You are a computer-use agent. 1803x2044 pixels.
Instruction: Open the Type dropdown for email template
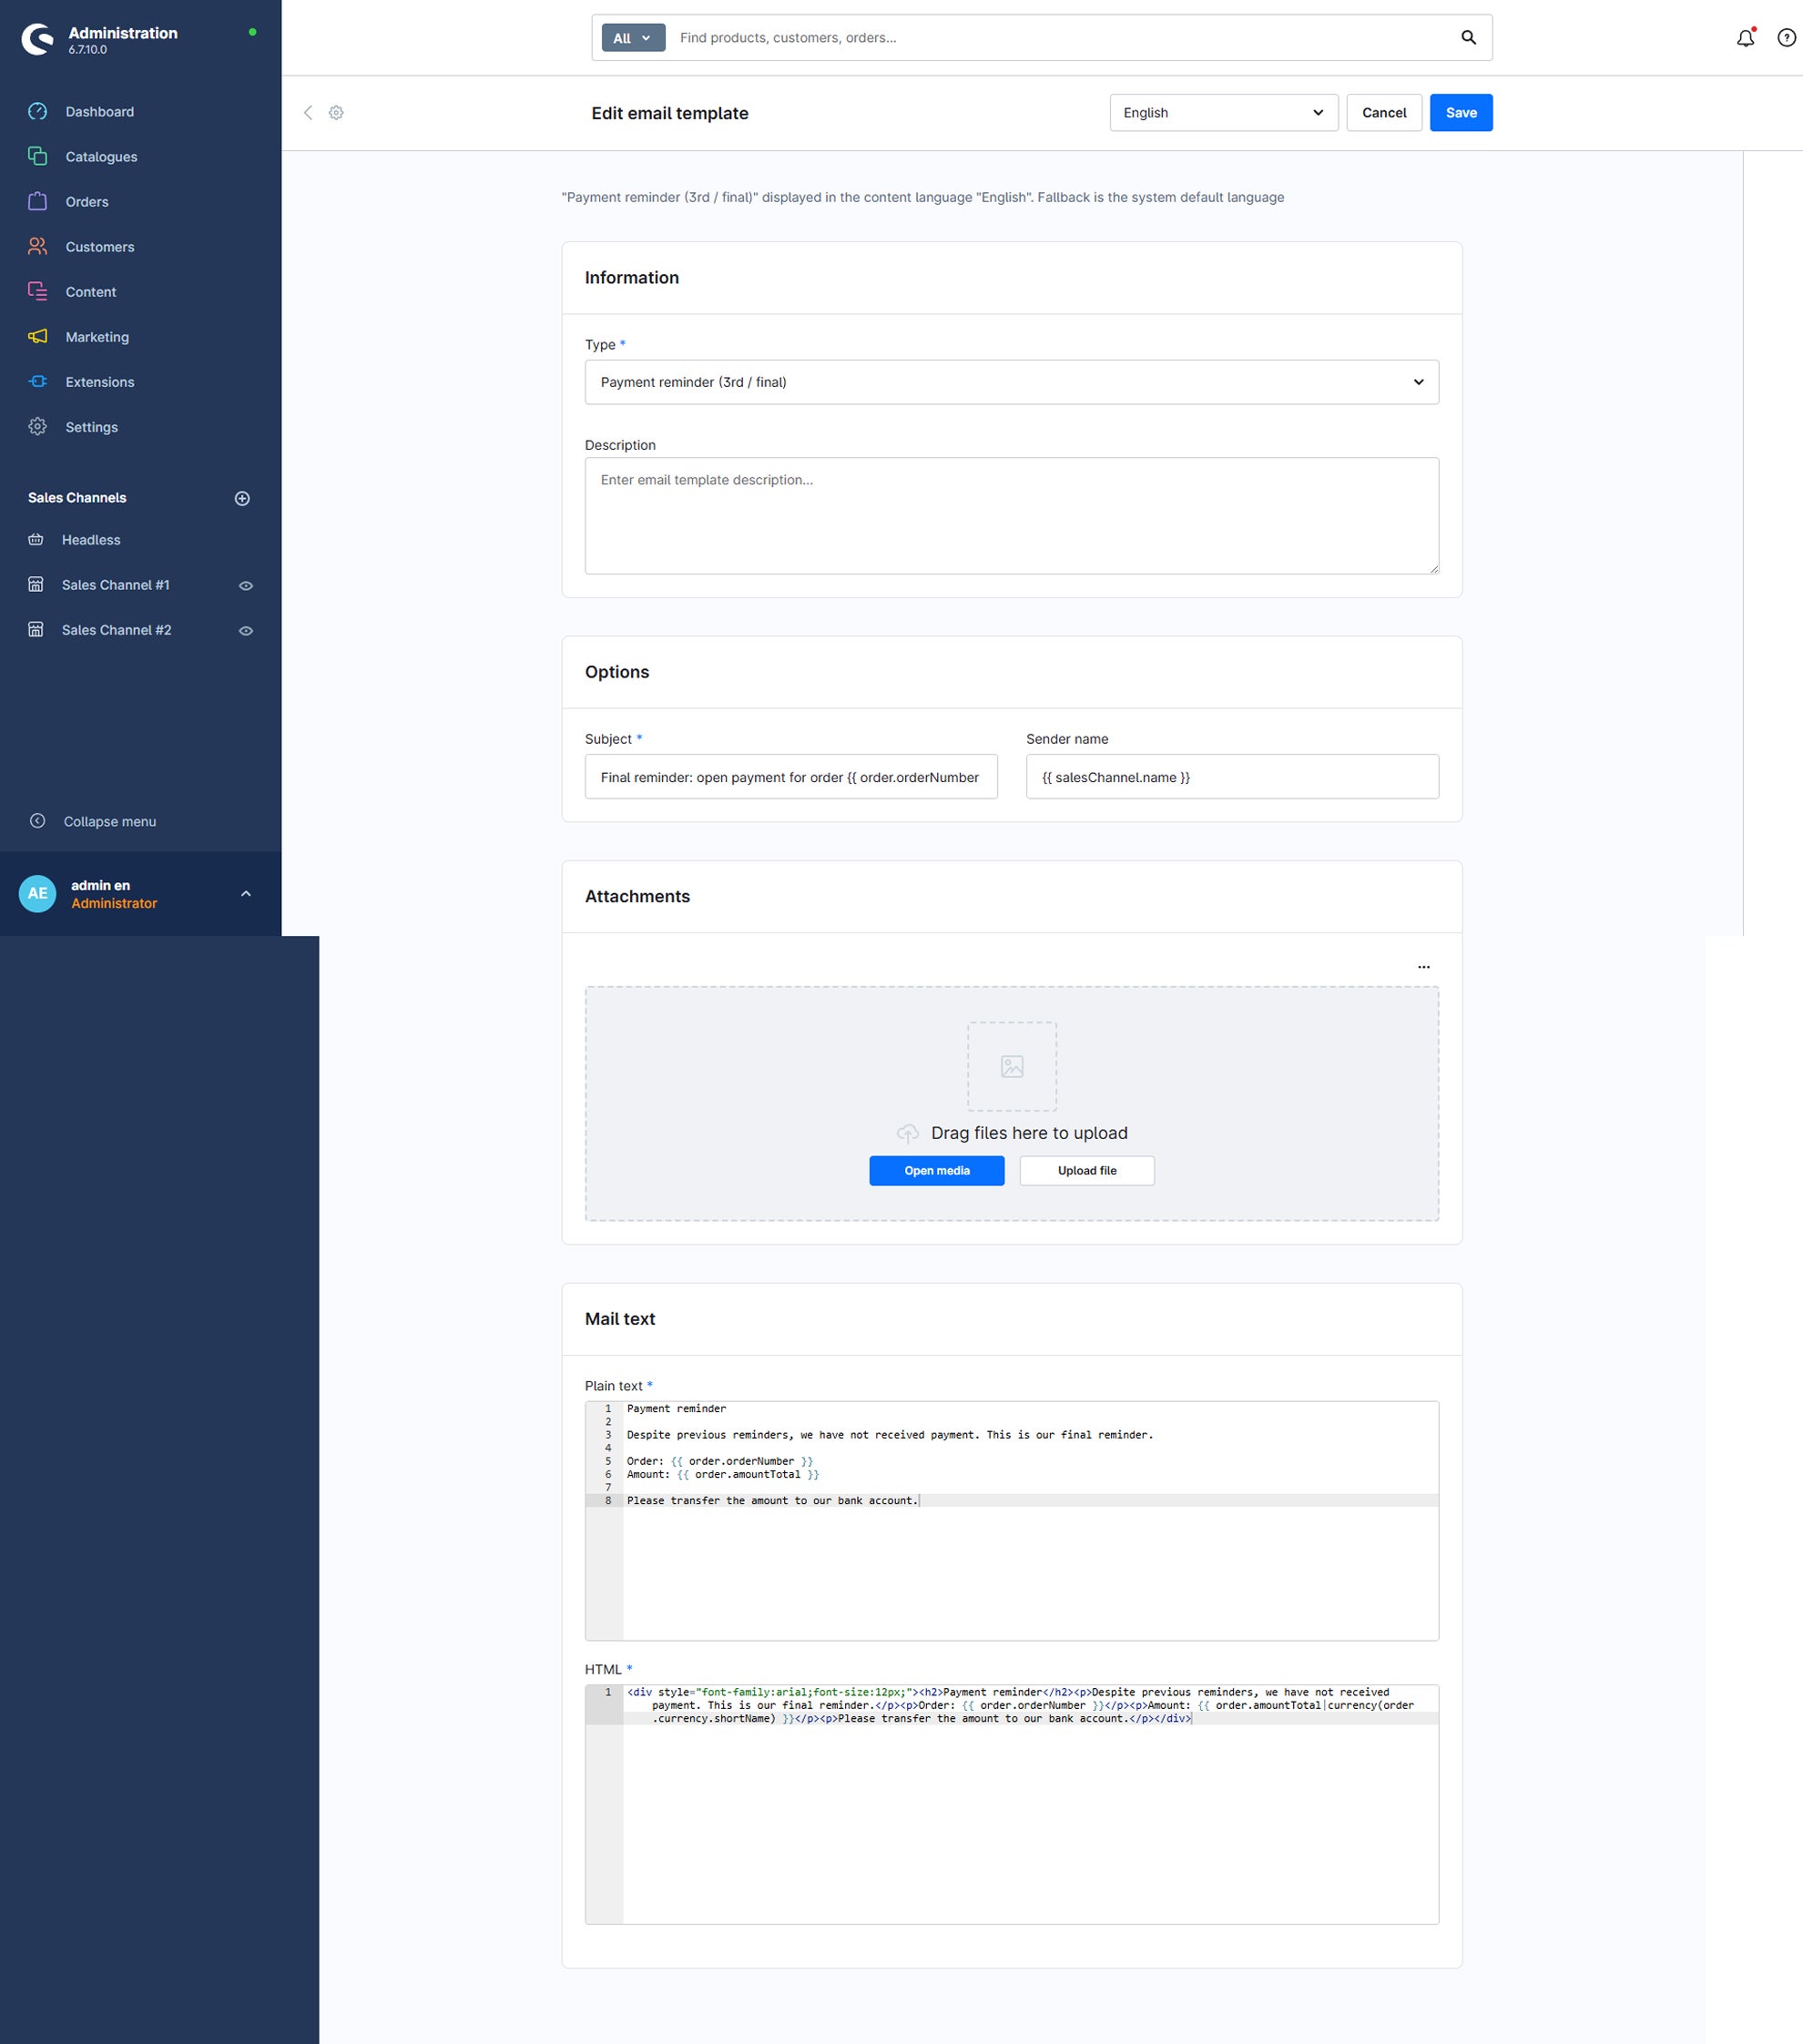pyautogui.click(x=1011, y=382)
